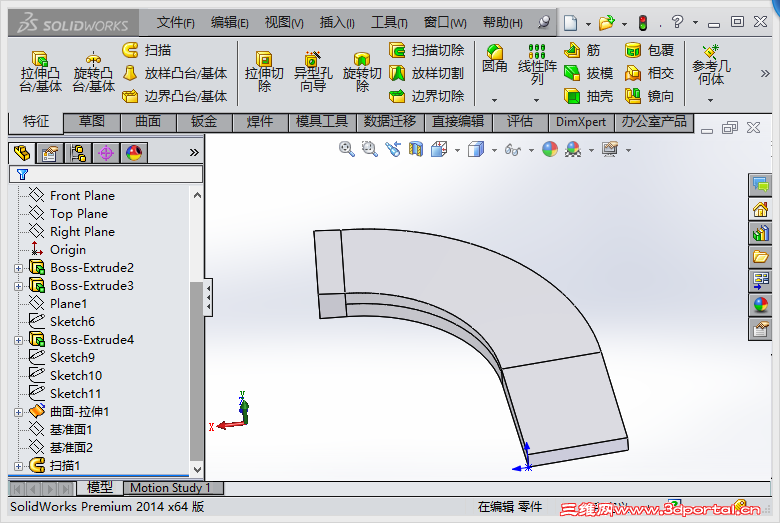Screen dimensions: 780x523
Task: Click the 边界切除 boundary cut tool
Action: pos(426,96)
